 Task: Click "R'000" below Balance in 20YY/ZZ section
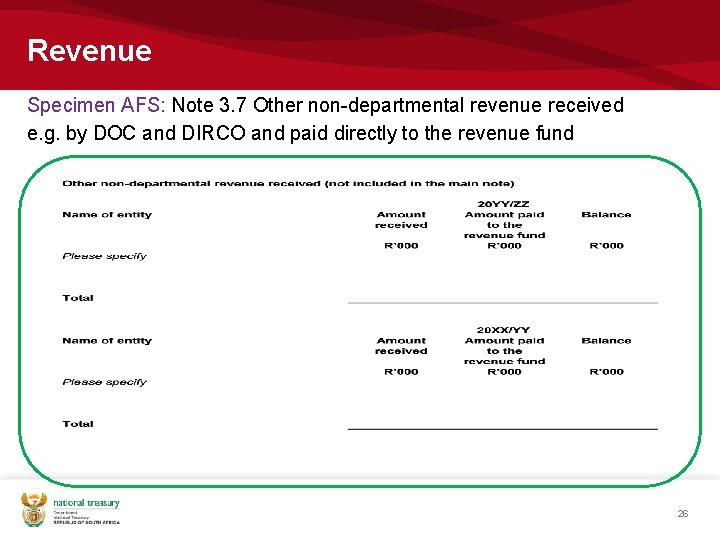pyautogui.click(x=607, y=246)
